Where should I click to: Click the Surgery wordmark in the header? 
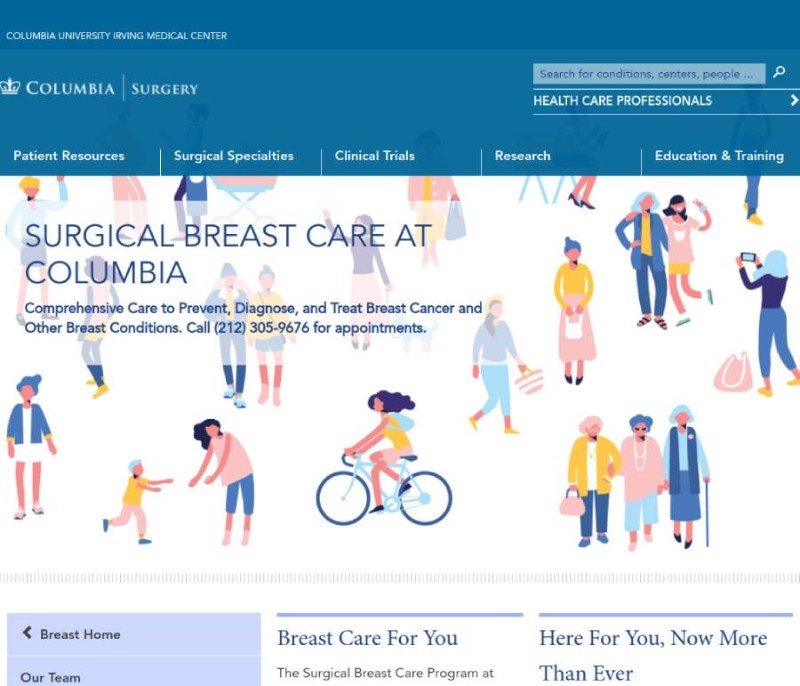pos(164,89)
